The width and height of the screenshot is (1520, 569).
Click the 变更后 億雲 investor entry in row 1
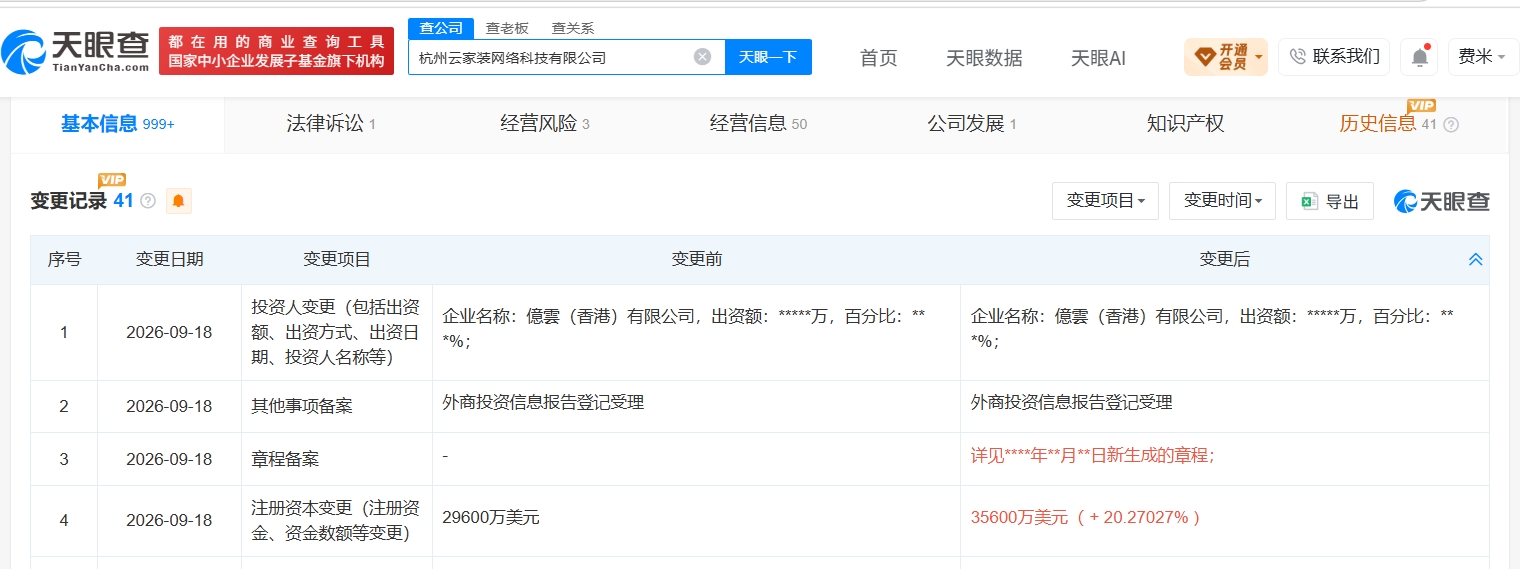click(1211, 329)
